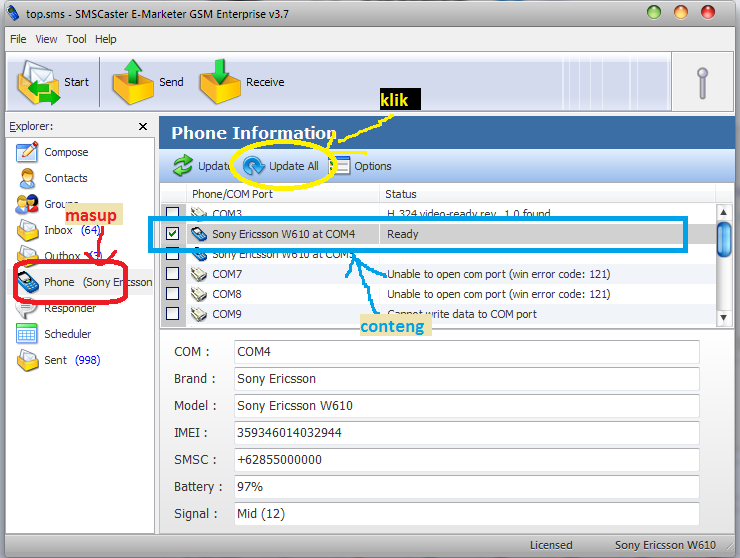Click the Send button label
740x558 pixels.
(x=171, y=82)
